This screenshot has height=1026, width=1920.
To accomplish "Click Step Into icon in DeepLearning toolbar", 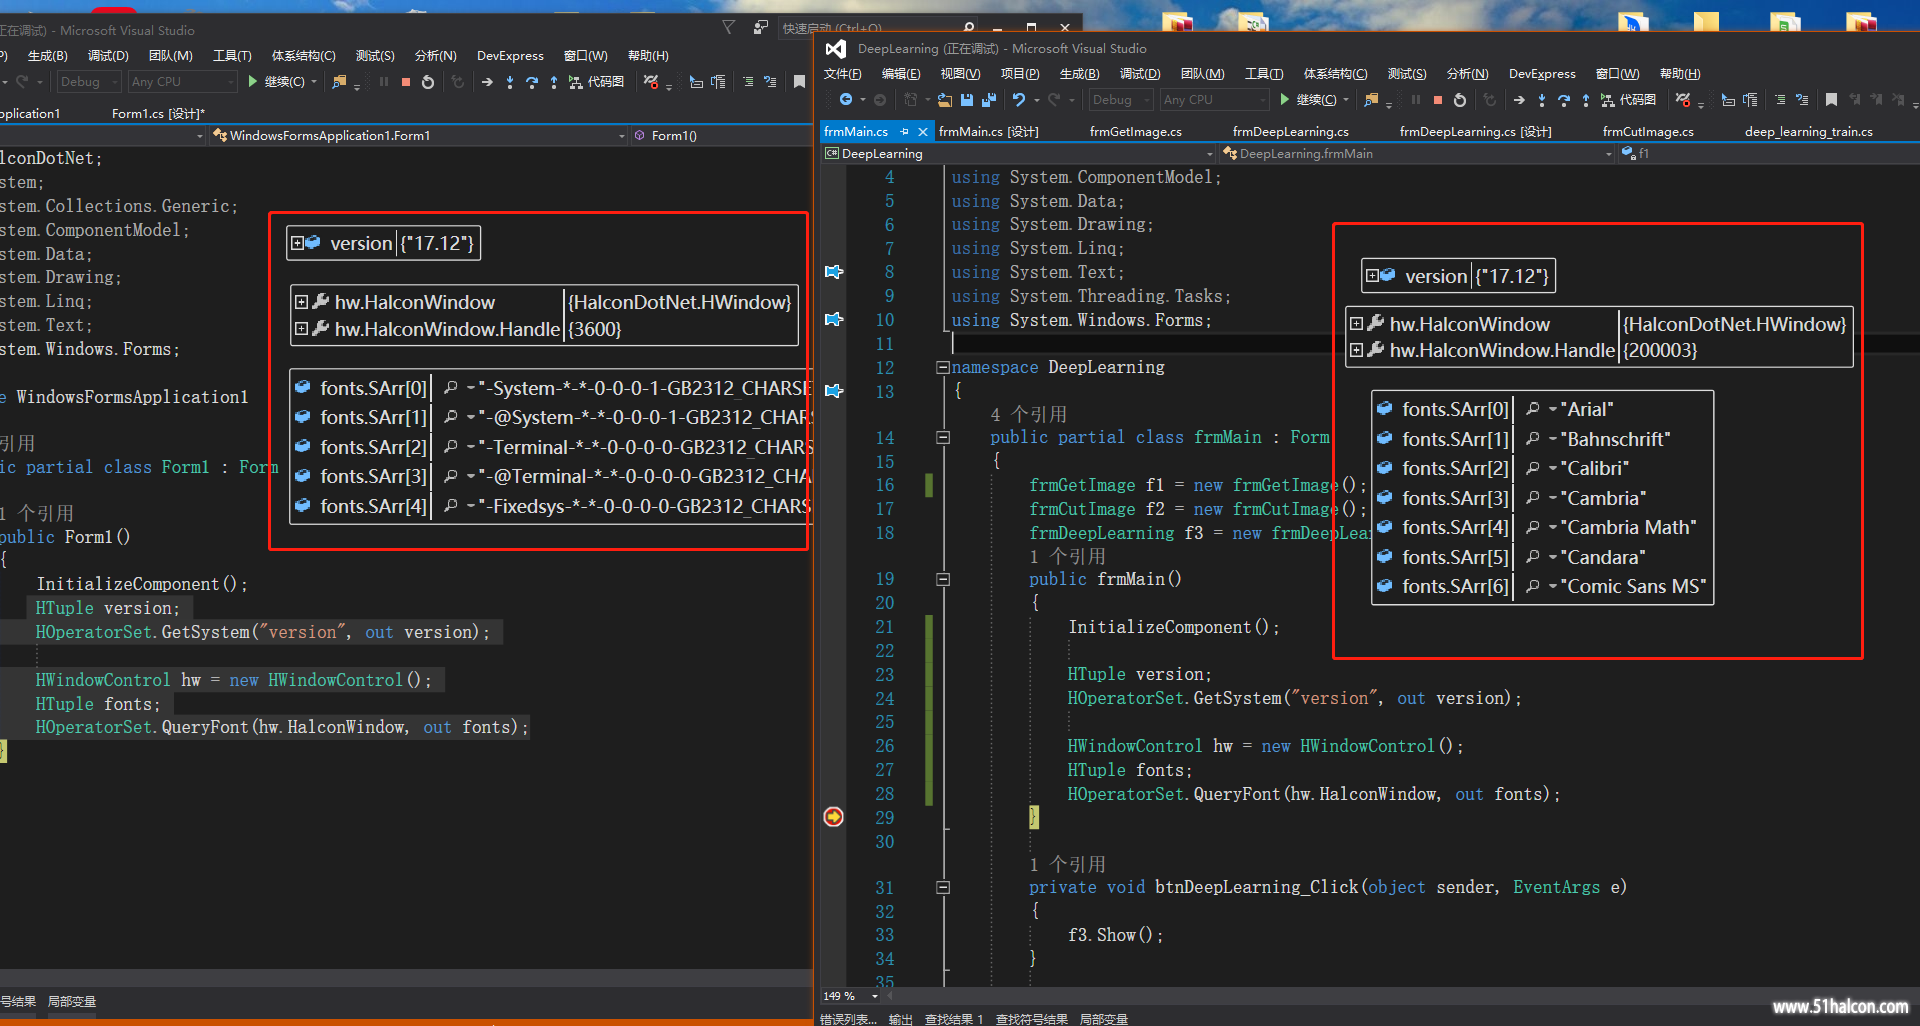I will (1542, 100).
